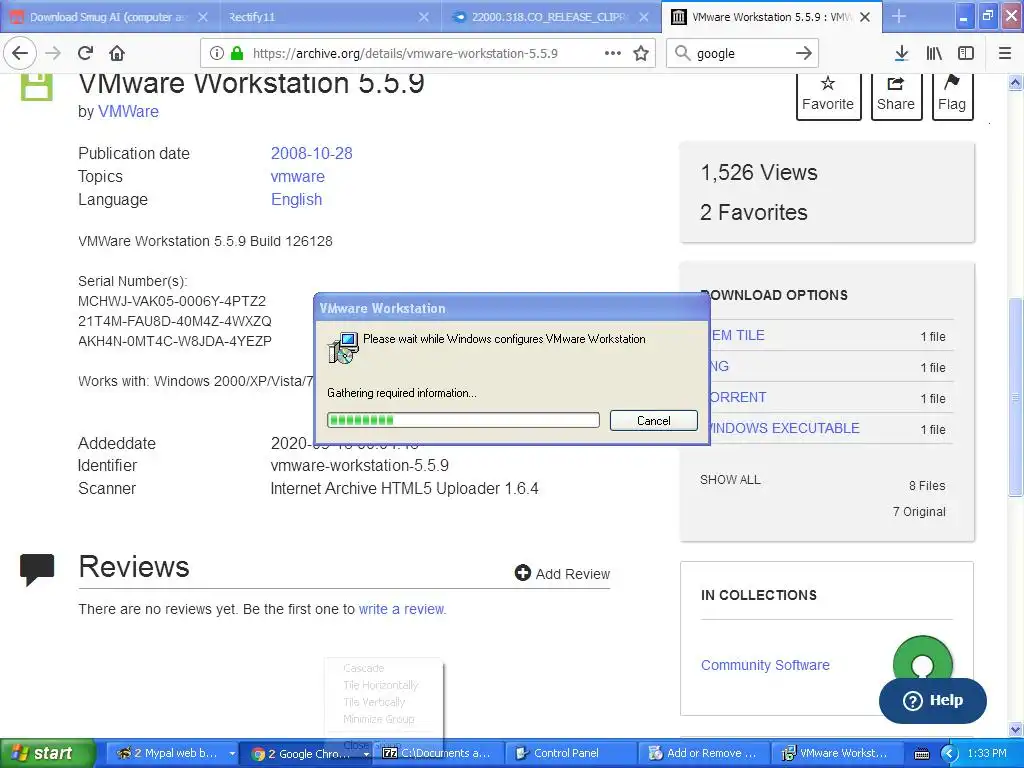Switch to Control Panel taskbar window
Image resolution: width=1024 pixels, height=768 pixels.
point(571,754)
